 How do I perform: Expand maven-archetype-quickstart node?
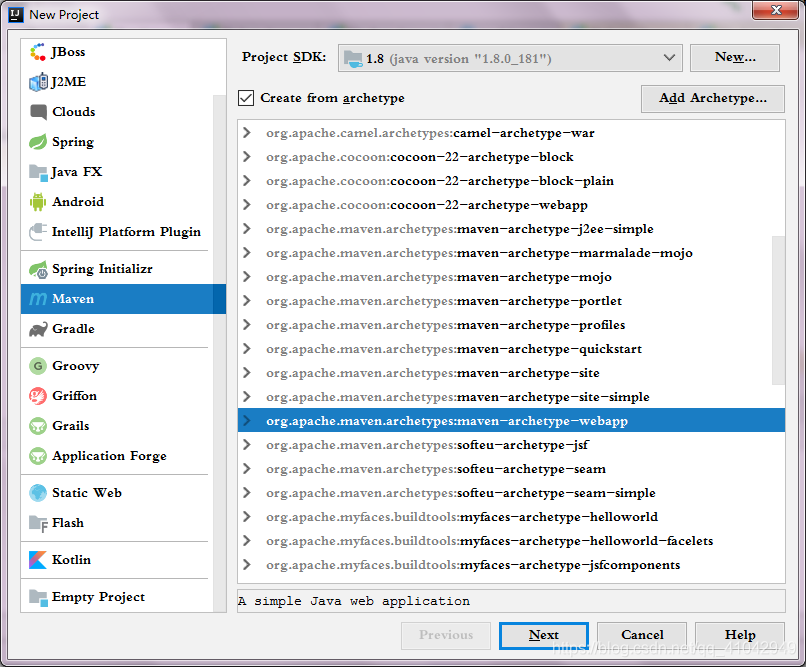[x=247, y=348]
